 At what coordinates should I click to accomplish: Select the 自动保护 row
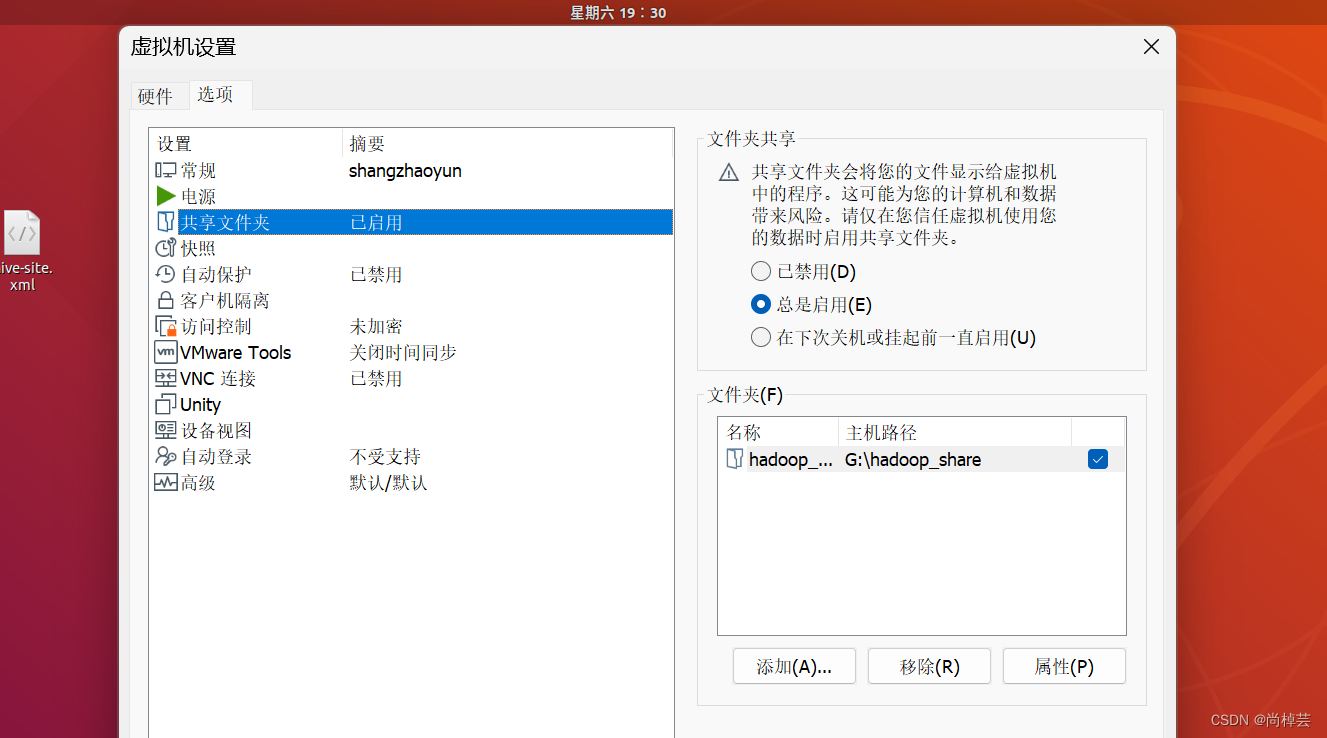pos(412,275)
